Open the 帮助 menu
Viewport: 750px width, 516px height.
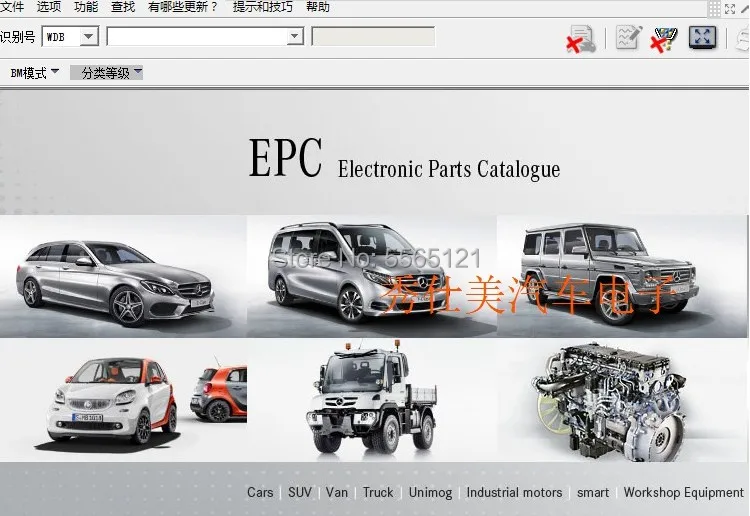318,7
